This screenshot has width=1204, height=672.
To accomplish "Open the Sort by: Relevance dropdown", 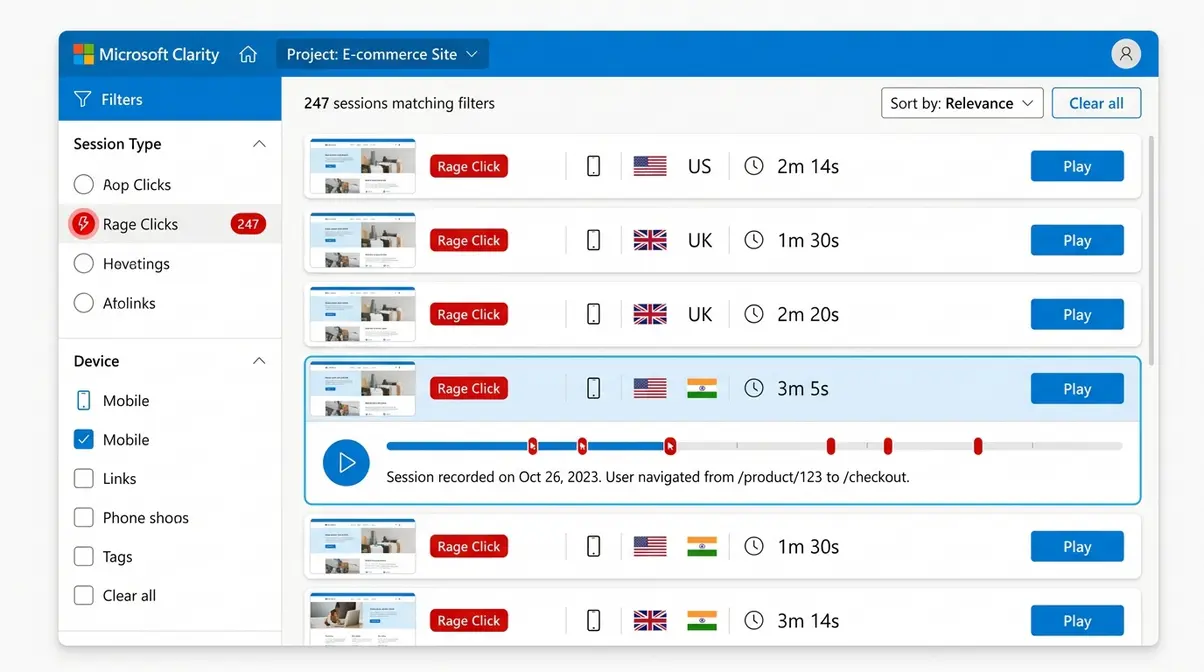I will coord(962,103).
